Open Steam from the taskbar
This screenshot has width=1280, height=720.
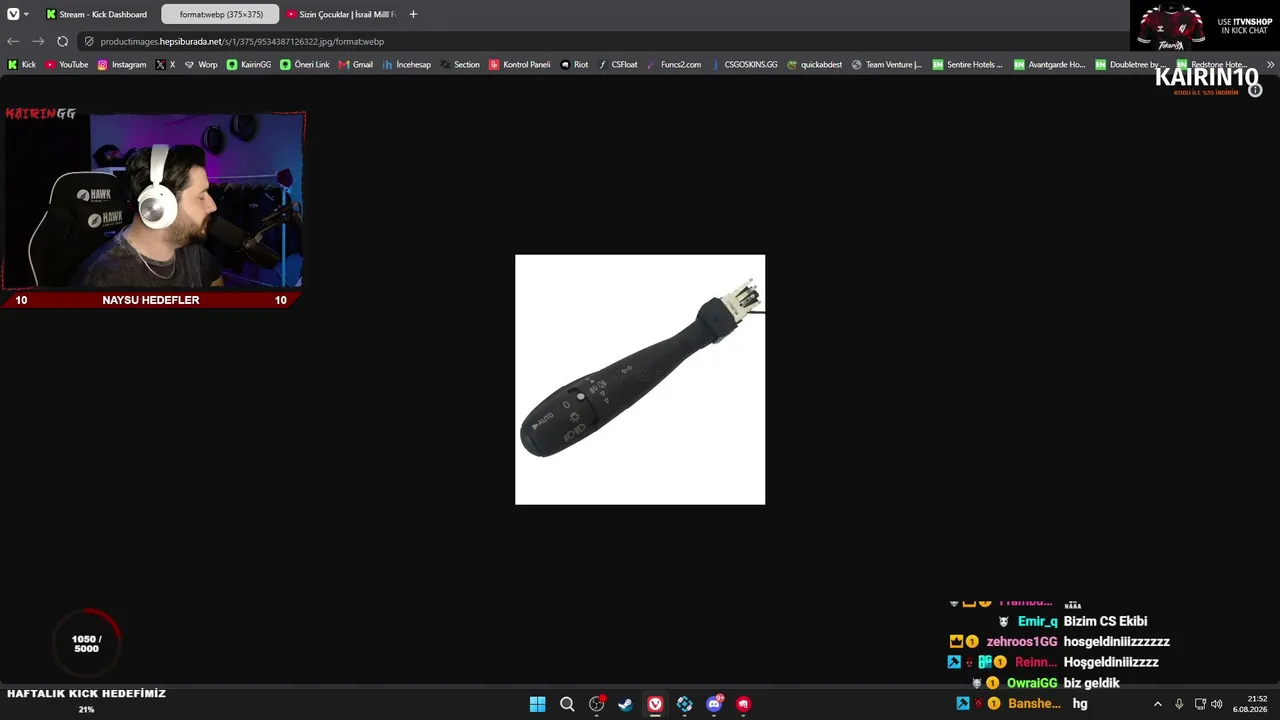coord(625,704)
